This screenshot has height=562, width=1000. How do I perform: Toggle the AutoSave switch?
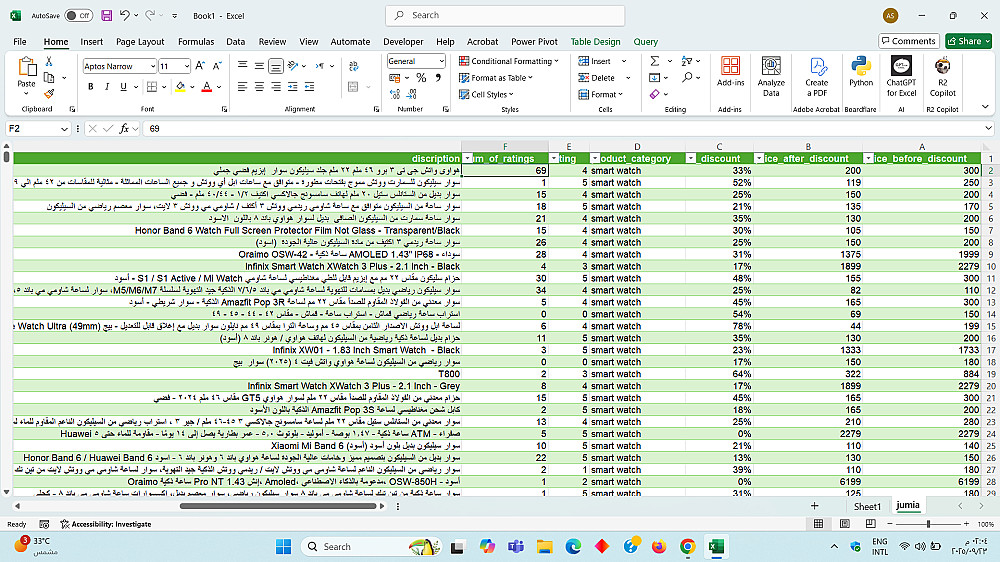click(78, 15)
